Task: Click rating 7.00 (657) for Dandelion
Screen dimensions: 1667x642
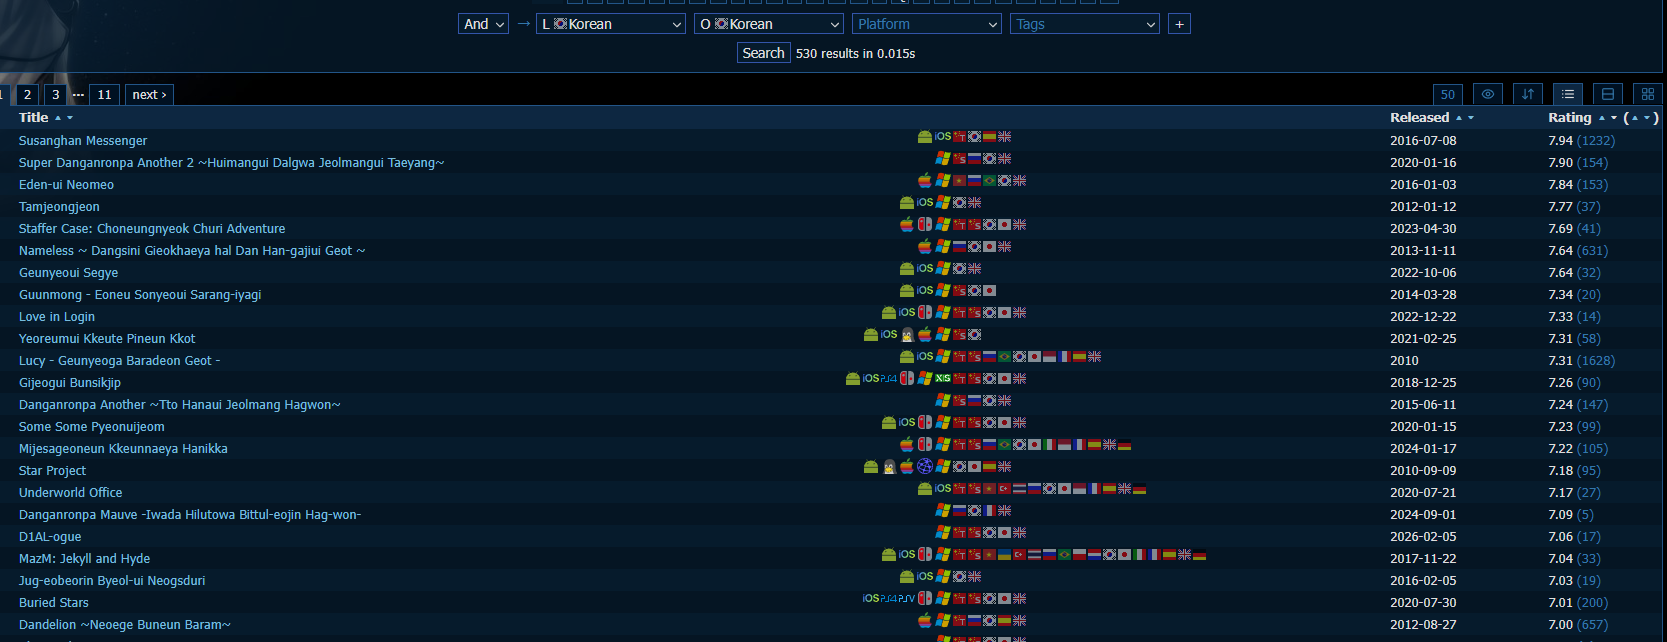Action: [1578, 625]
